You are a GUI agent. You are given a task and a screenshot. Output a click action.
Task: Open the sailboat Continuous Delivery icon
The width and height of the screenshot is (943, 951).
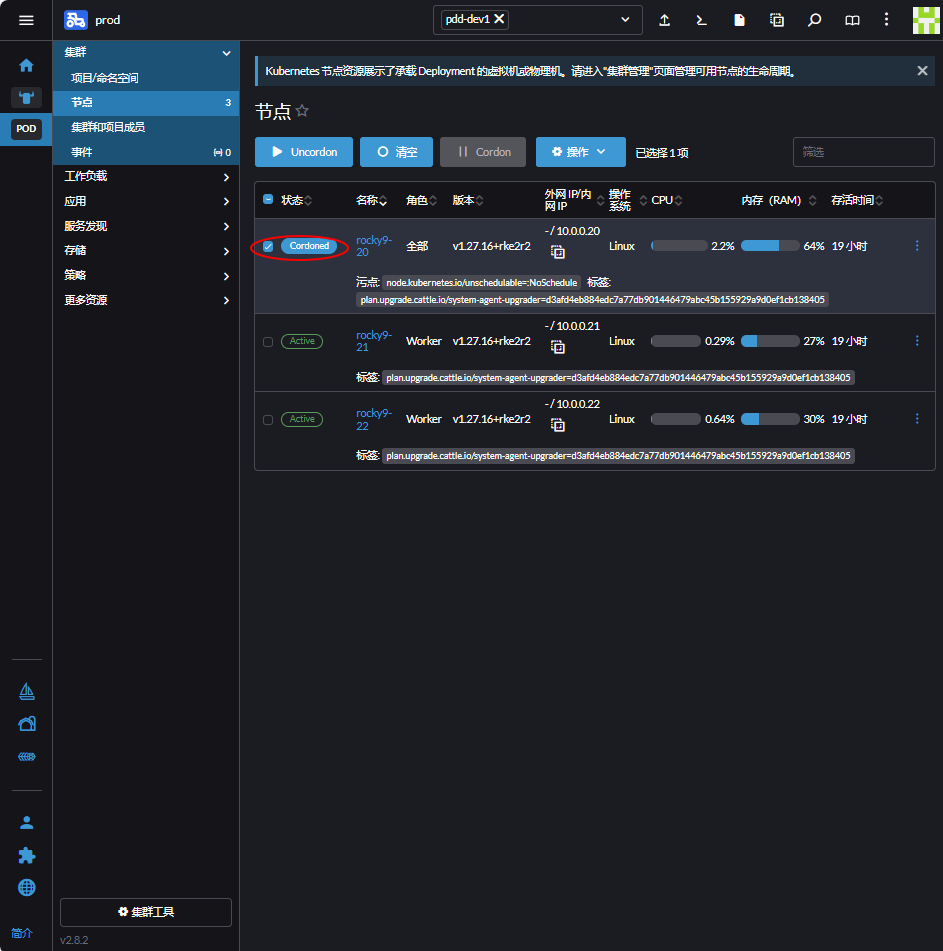click(27, 691)
